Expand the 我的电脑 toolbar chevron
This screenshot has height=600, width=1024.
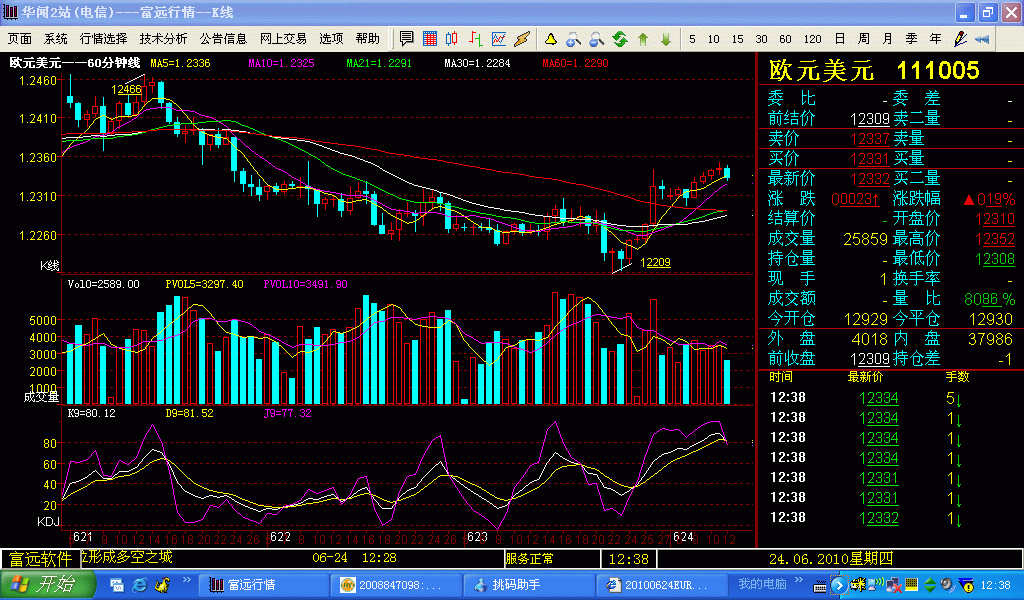coord(799,580)
